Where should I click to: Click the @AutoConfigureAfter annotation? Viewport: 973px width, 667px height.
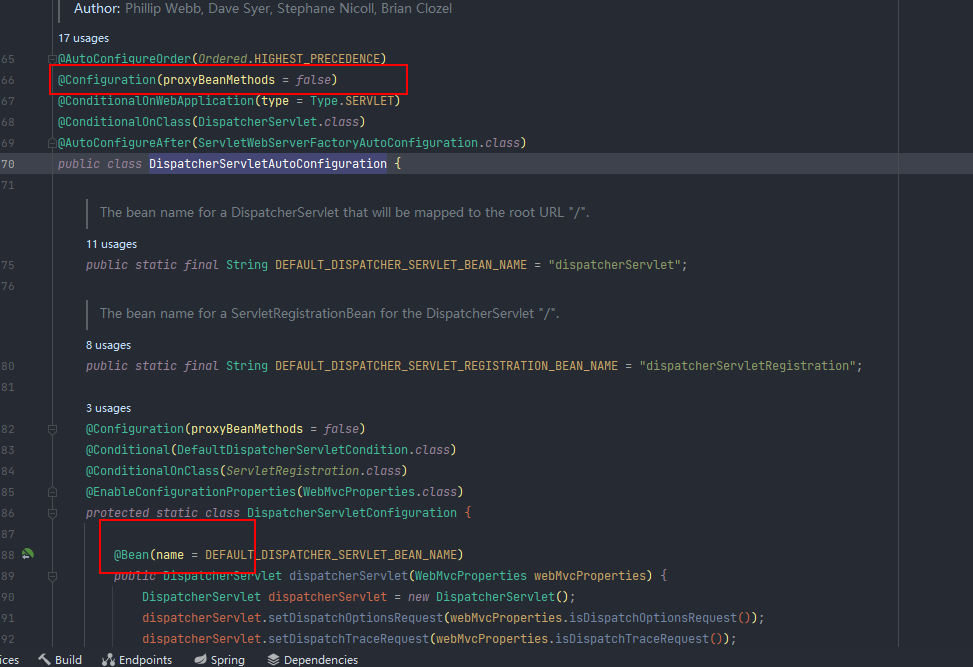click(124, 143)
